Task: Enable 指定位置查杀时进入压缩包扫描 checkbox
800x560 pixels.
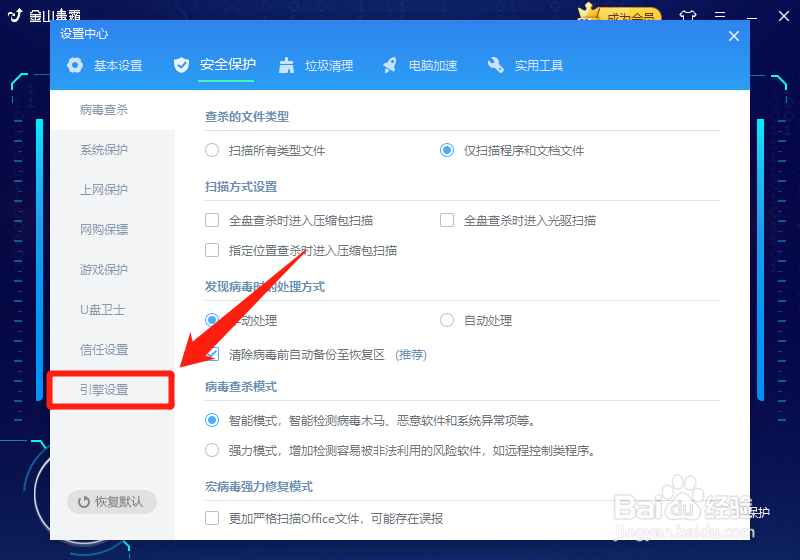Action: point(212,250)
